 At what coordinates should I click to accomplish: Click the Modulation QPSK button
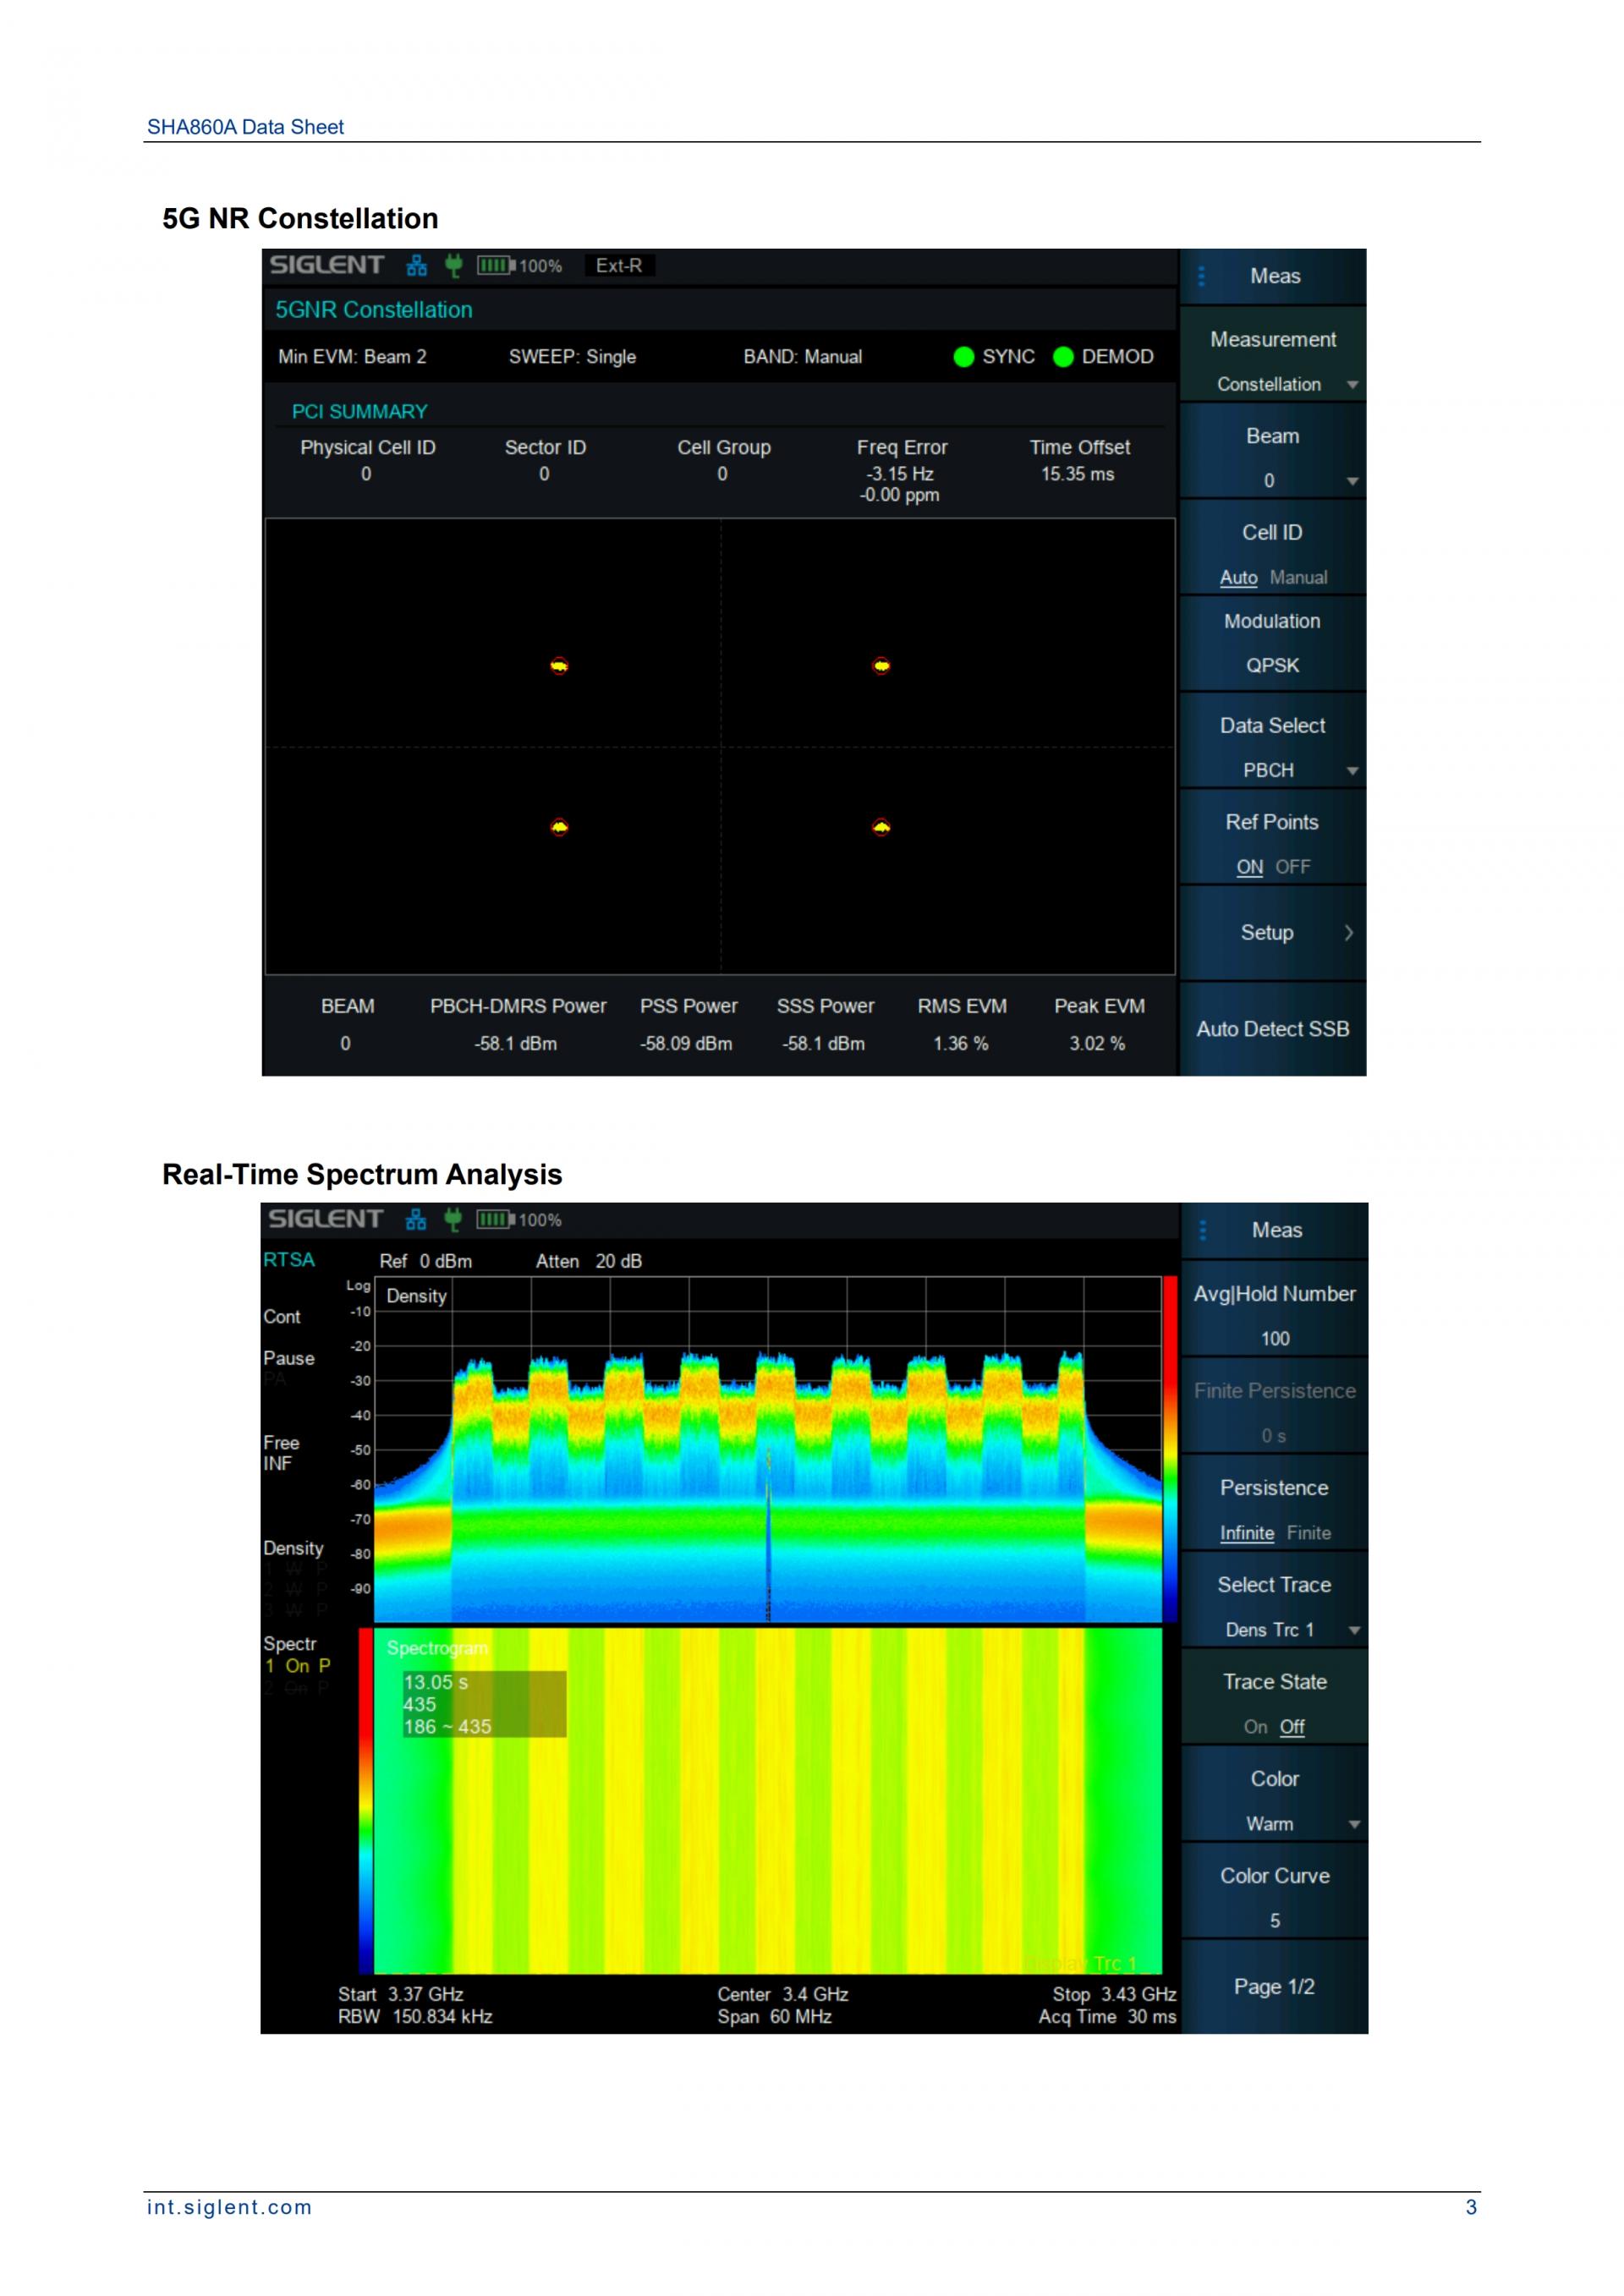click(1272, 643)
